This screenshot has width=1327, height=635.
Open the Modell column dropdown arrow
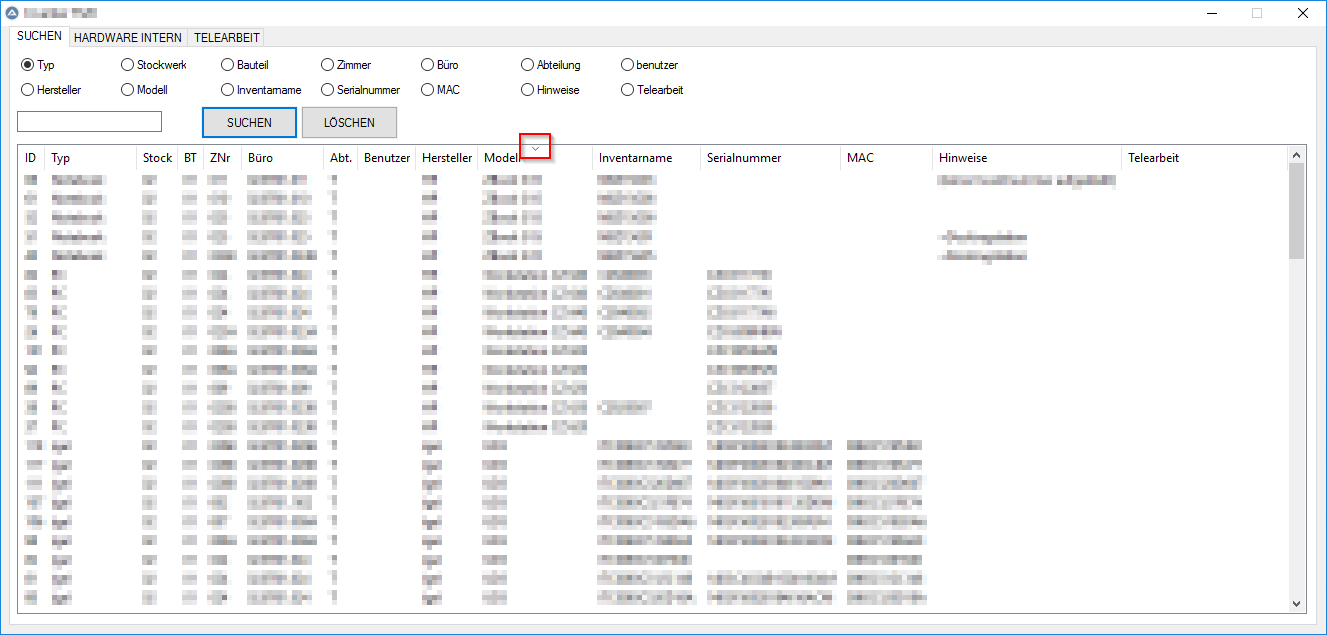tap(536, 148)
